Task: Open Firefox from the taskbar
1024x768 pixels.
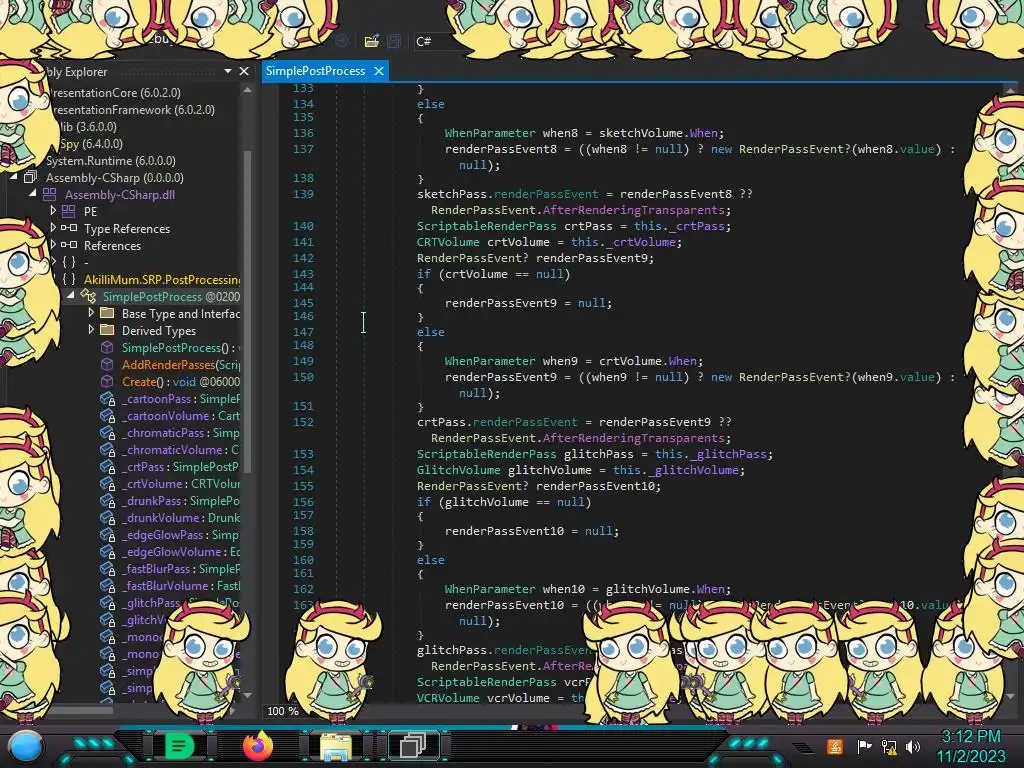Action: click(258, 746)
